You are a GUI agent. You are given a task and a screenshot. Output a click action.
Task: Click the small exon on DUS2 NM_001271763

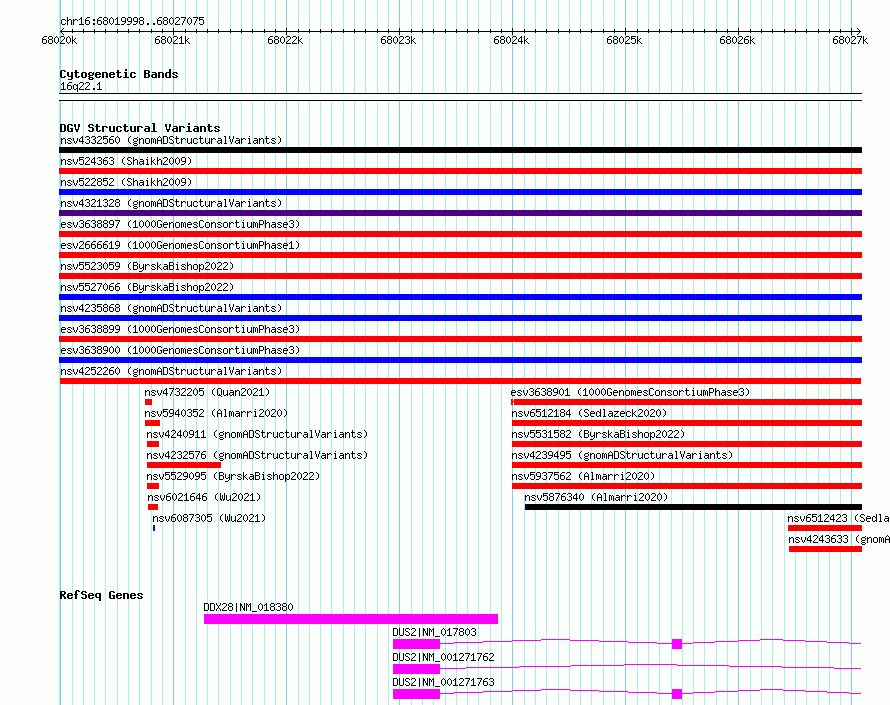click(677, 694)
